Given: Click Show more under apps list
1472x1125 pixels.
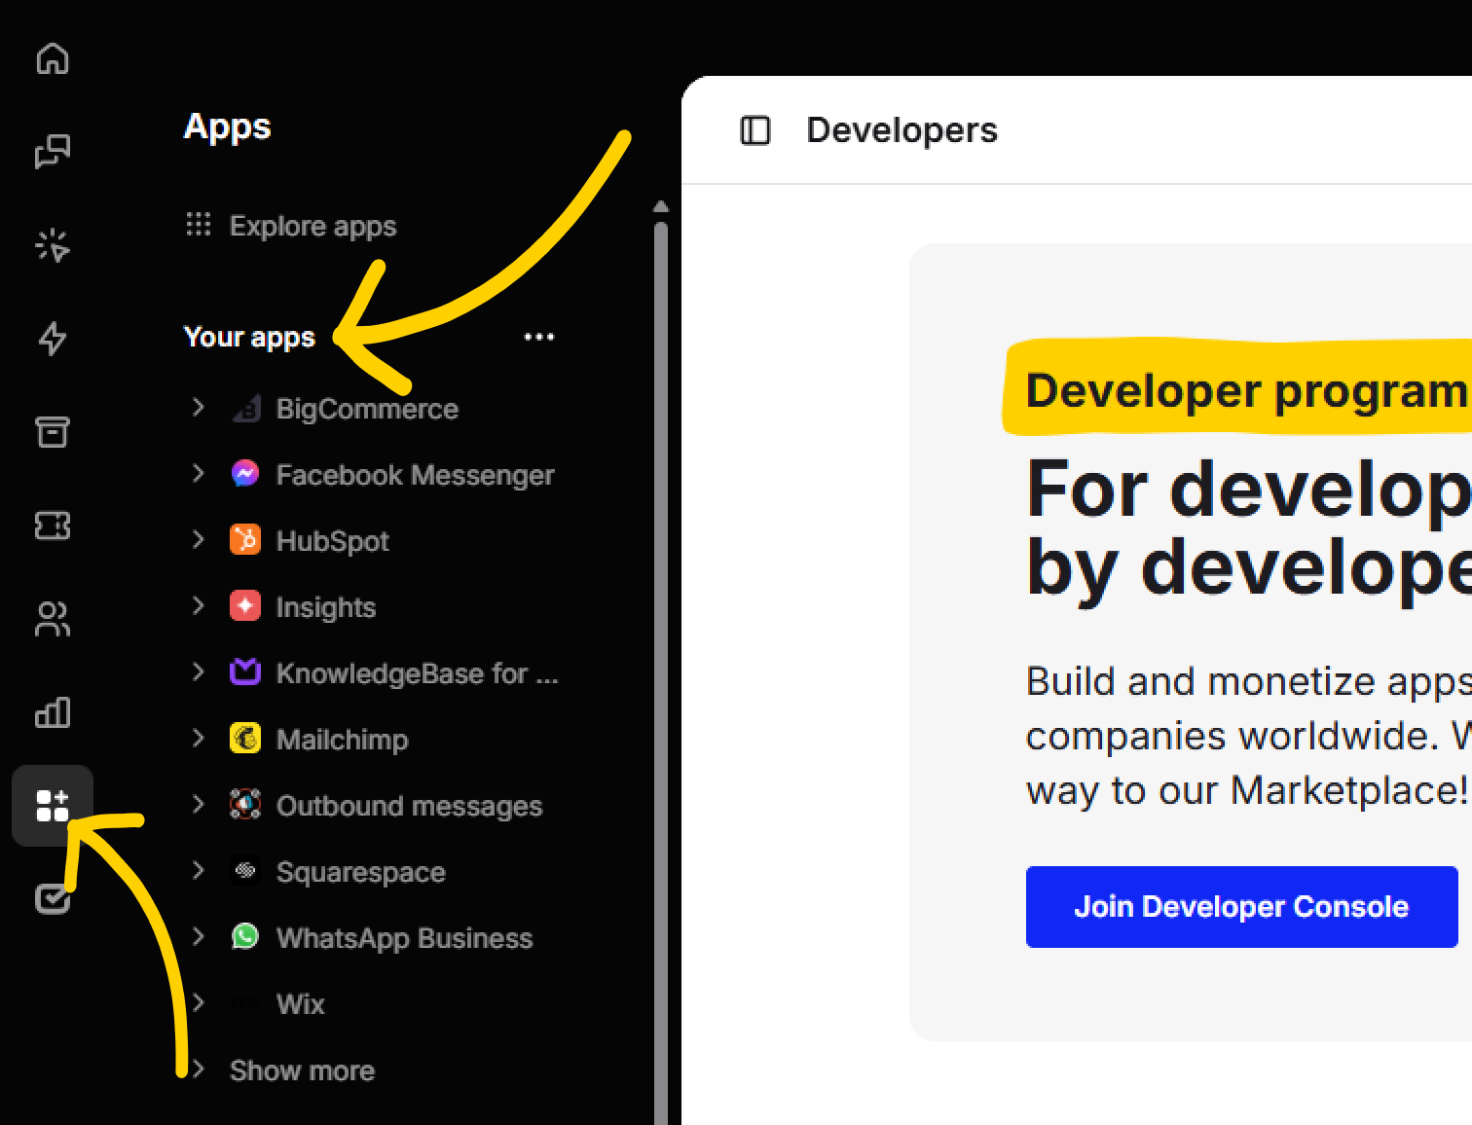Looking at the screenshot, I should 302,1070.
